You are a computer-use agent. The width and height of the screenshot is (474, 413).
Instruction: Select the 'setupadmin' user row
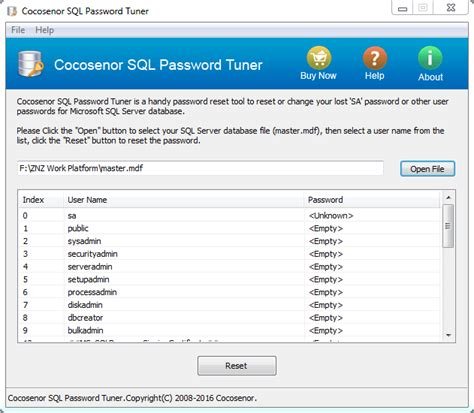[229, 280]
